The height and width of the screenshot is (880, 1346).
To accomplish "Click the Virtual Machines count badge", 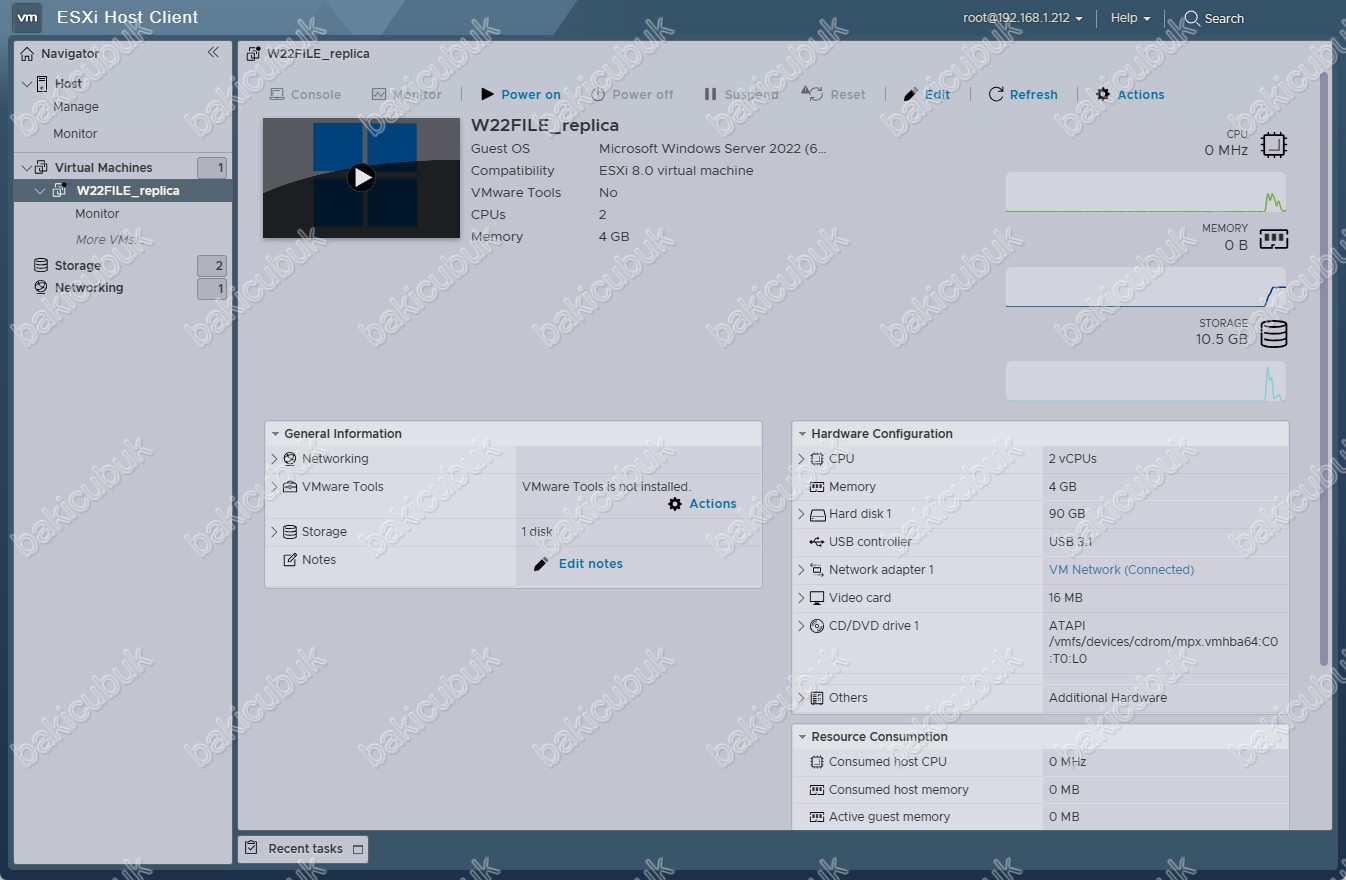I will (212, 168).
